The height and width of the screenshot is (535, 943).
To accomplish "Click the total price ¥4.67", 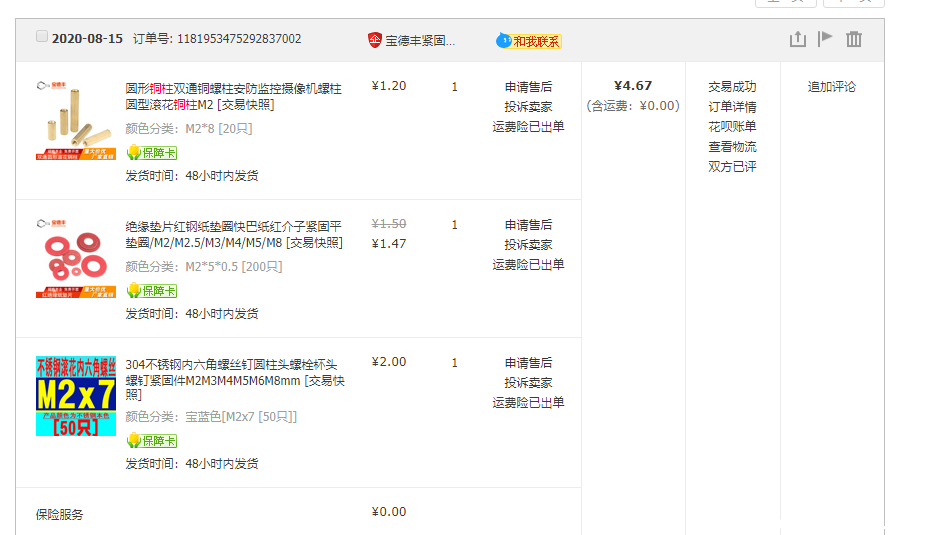I will coord(633,86).
